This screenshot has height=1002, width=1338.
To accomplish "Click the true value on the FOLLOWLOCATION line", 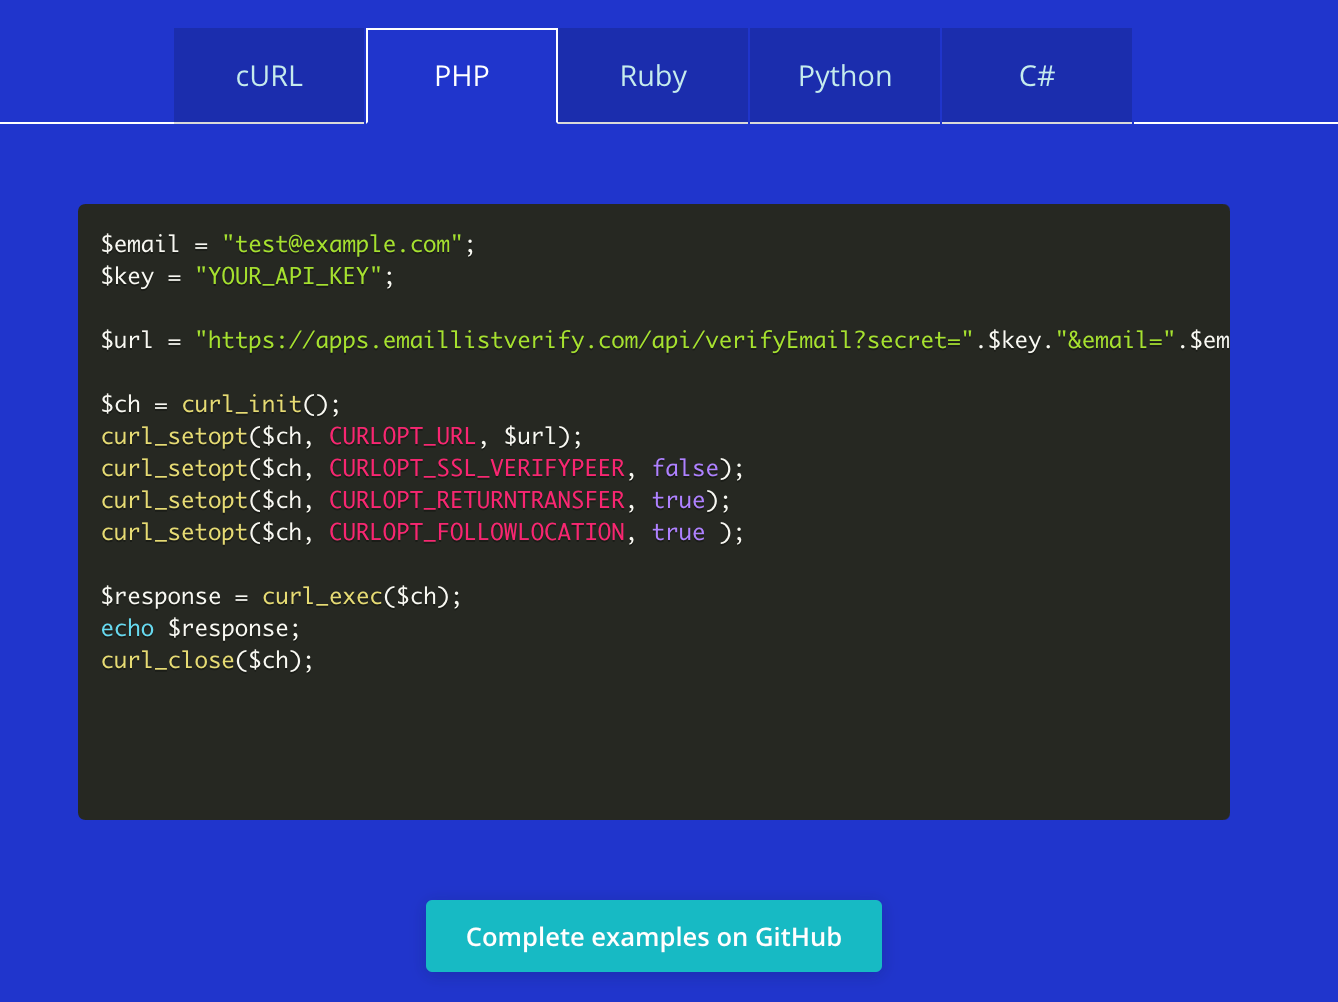I will 678,531.
